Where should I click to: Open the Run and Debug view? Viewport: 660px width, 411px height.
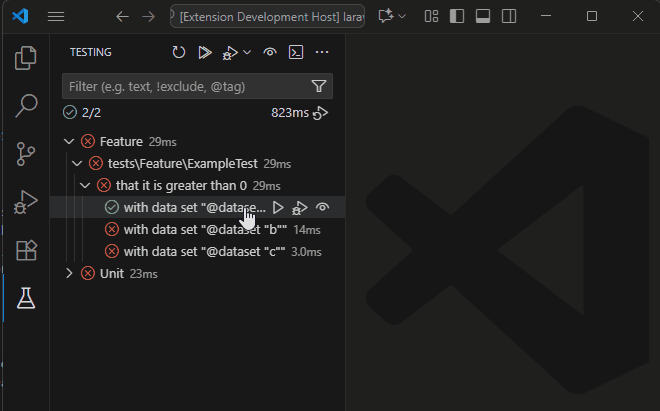click(x=26, y=201)
